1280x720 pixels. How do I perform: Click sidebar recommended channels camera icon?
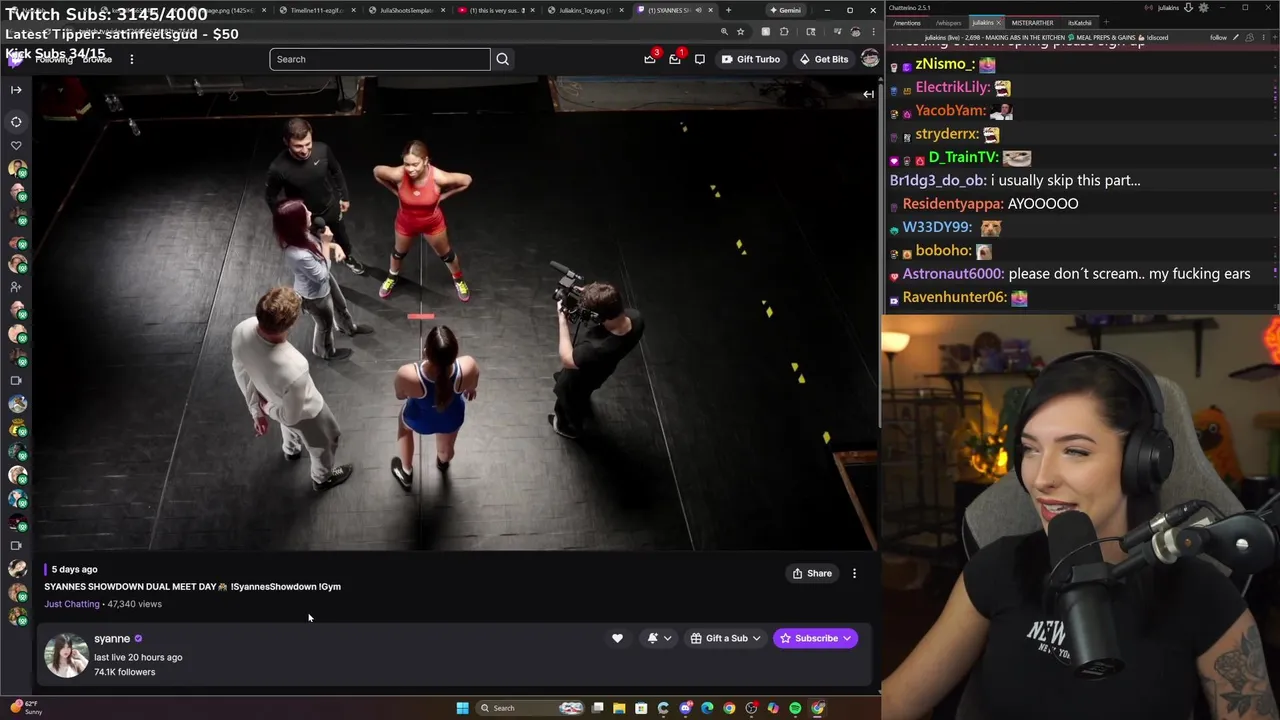16,380
